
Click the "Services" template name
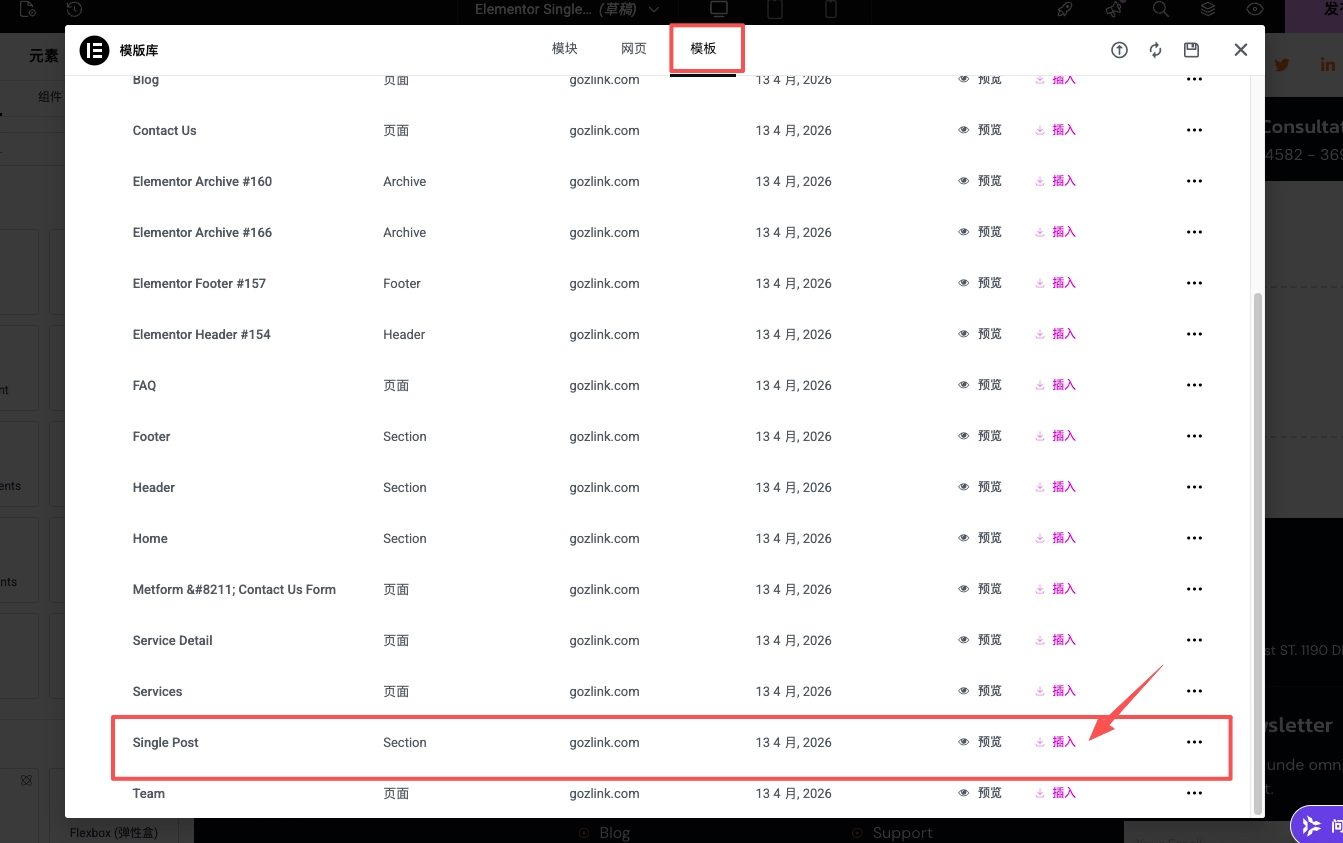coord(157,692)
